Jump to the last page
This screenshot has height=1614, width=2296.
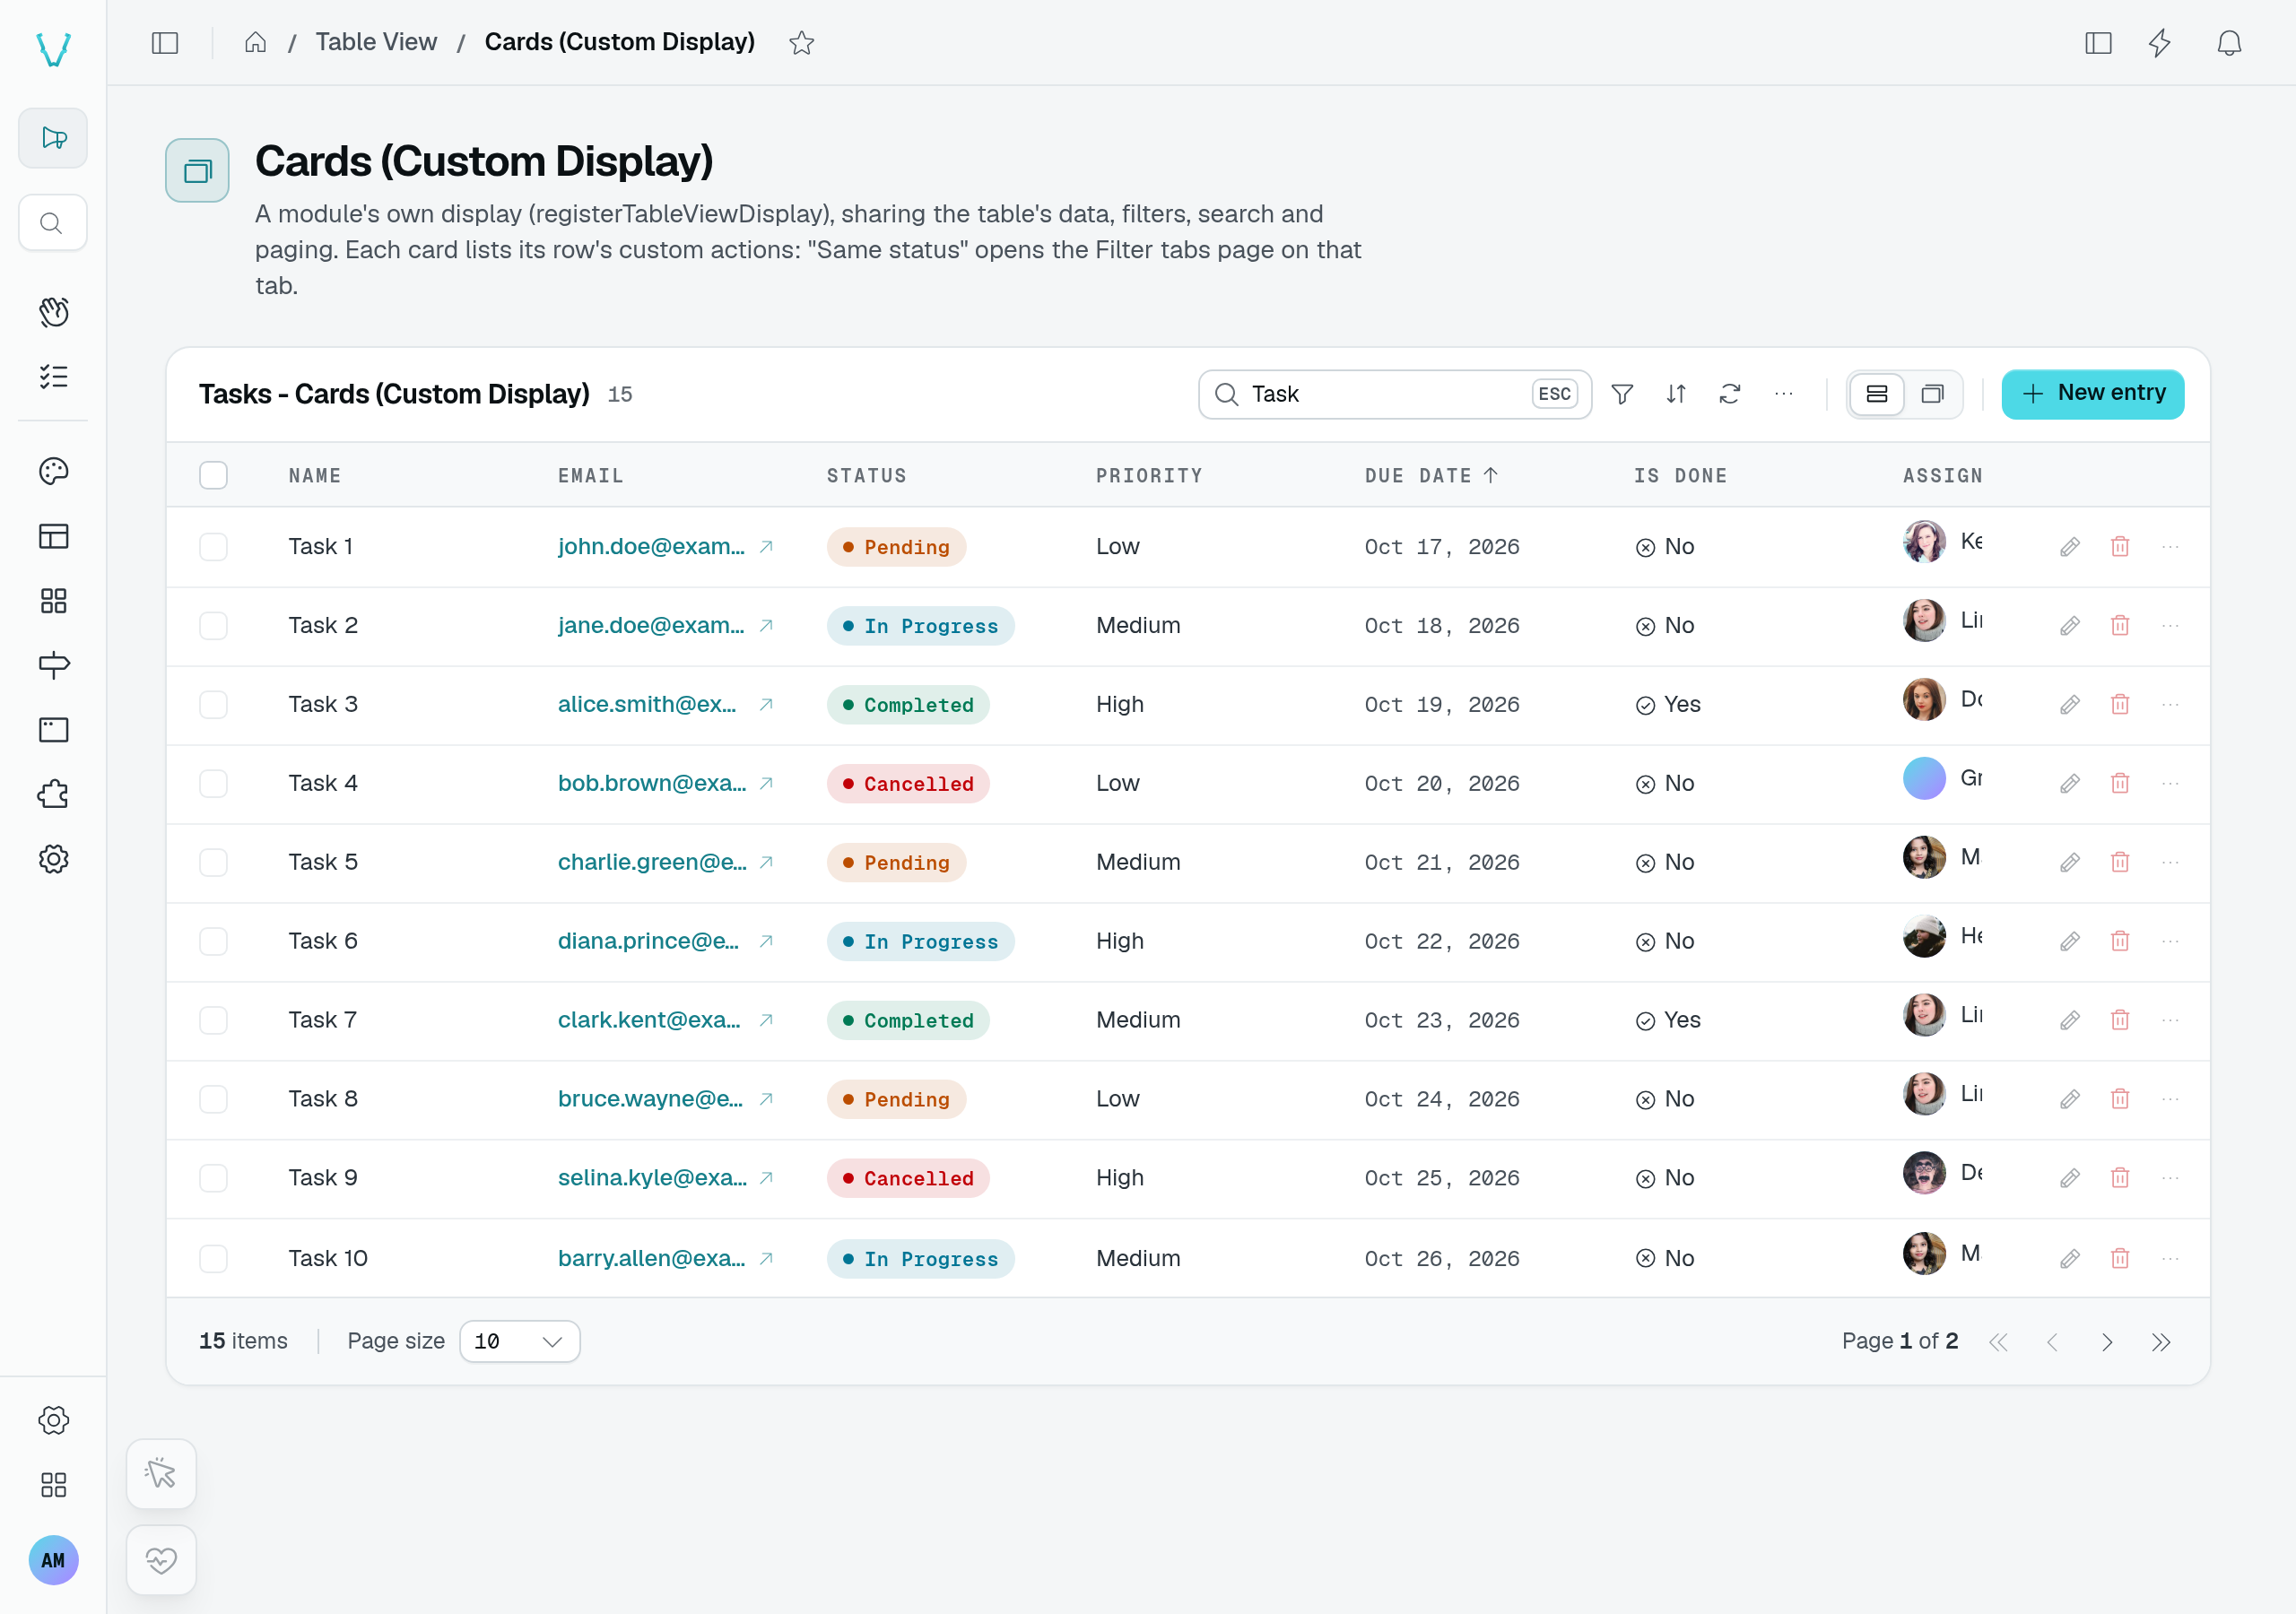[x=2161, y=1342]
